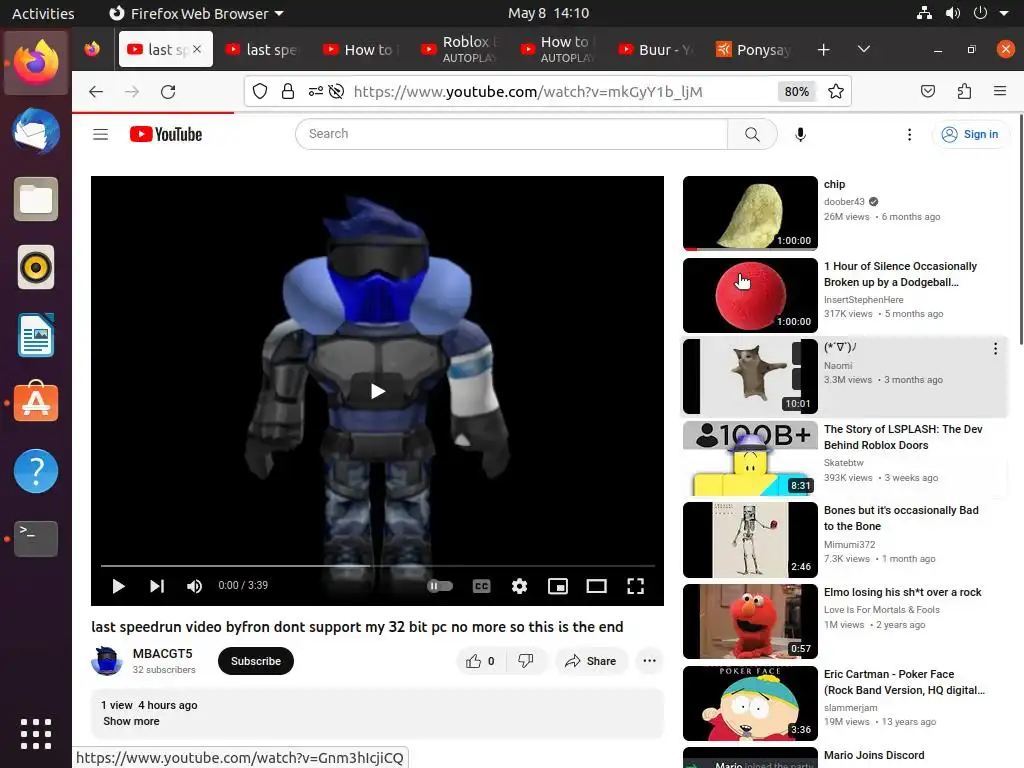Dislike the video with thumbs down
The height and width of the screenshot is (768, 1024).
pos(526,661)
